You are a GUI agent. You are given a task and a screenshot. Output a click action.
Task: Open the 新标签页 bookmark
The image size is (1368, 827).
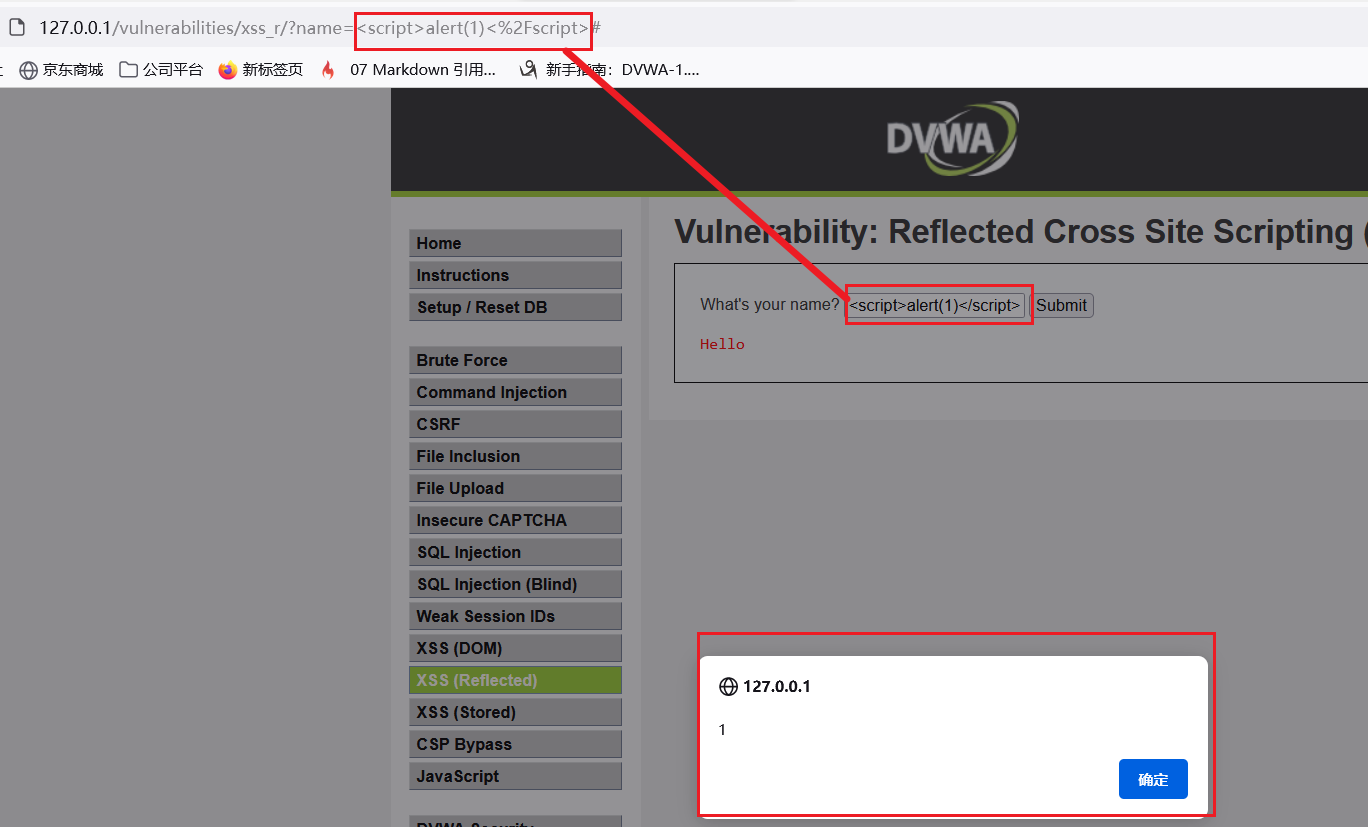coord(260,70)
